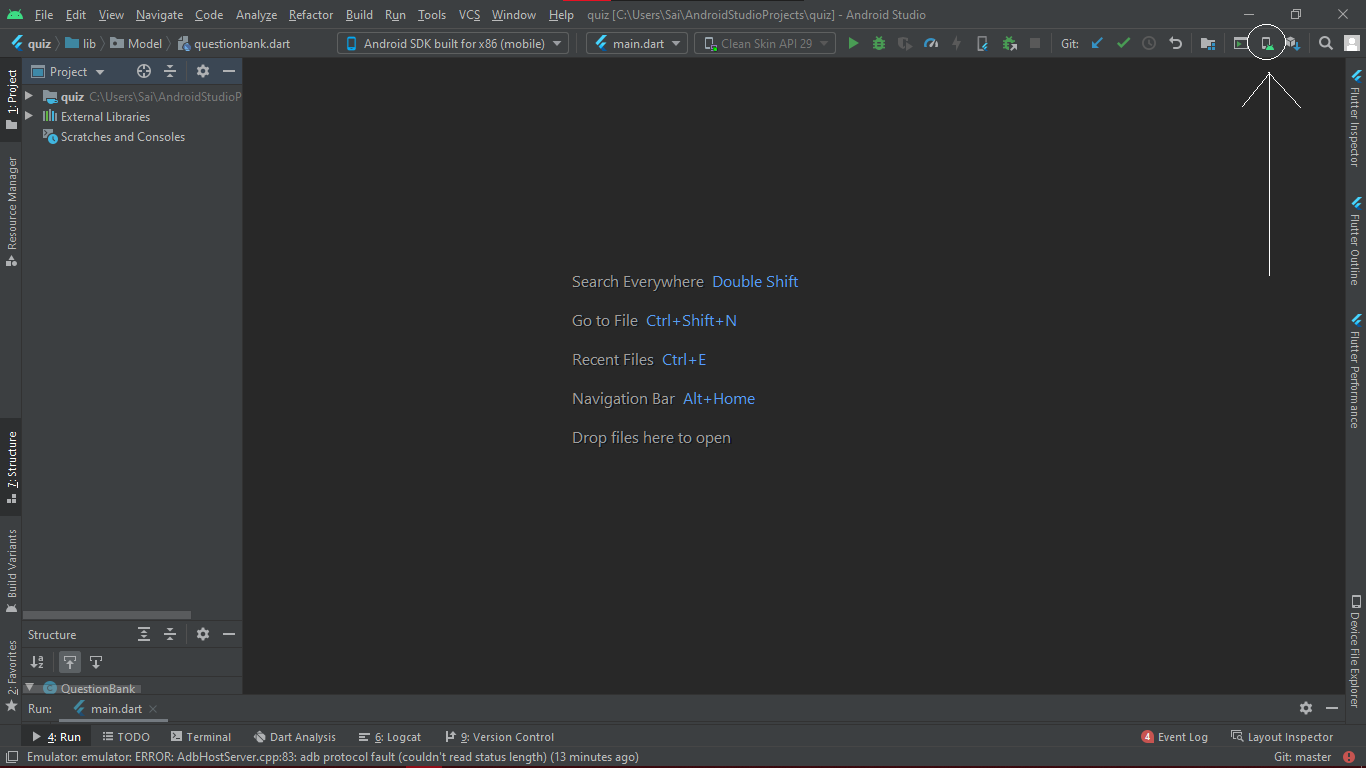Attach debugger to Android process icon
Viewport: 1366px width, 768px height.
click(1009, 43)
